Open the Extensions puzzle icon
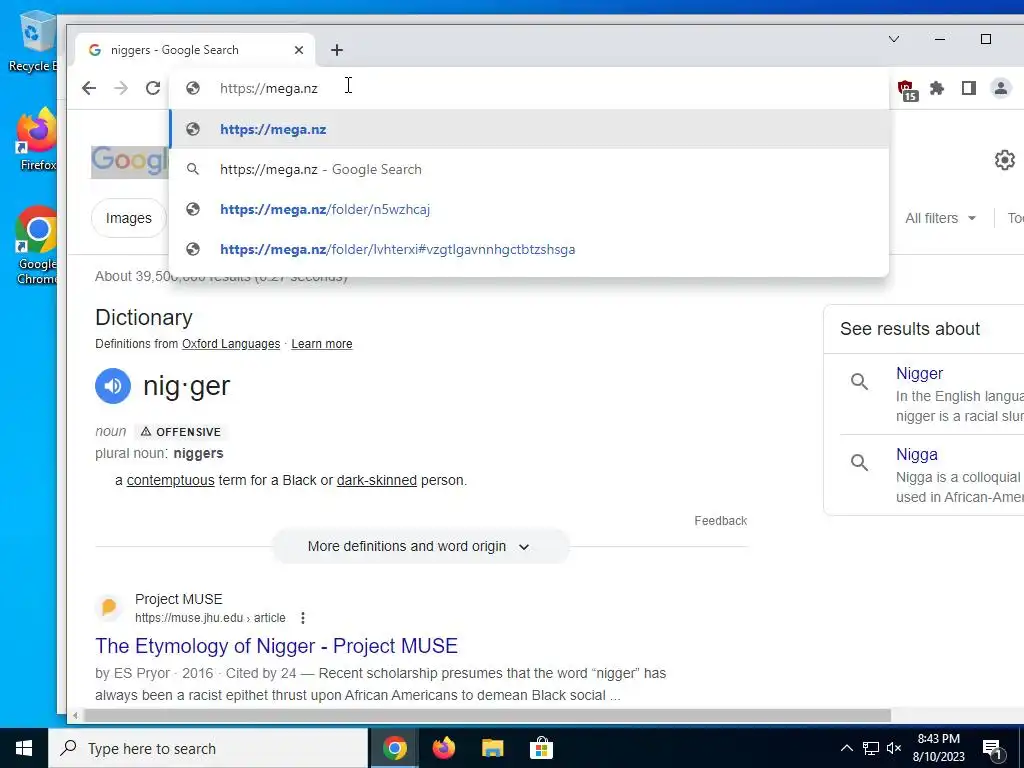Screen dimensions: 1024x768 click(x=937, y=88)
